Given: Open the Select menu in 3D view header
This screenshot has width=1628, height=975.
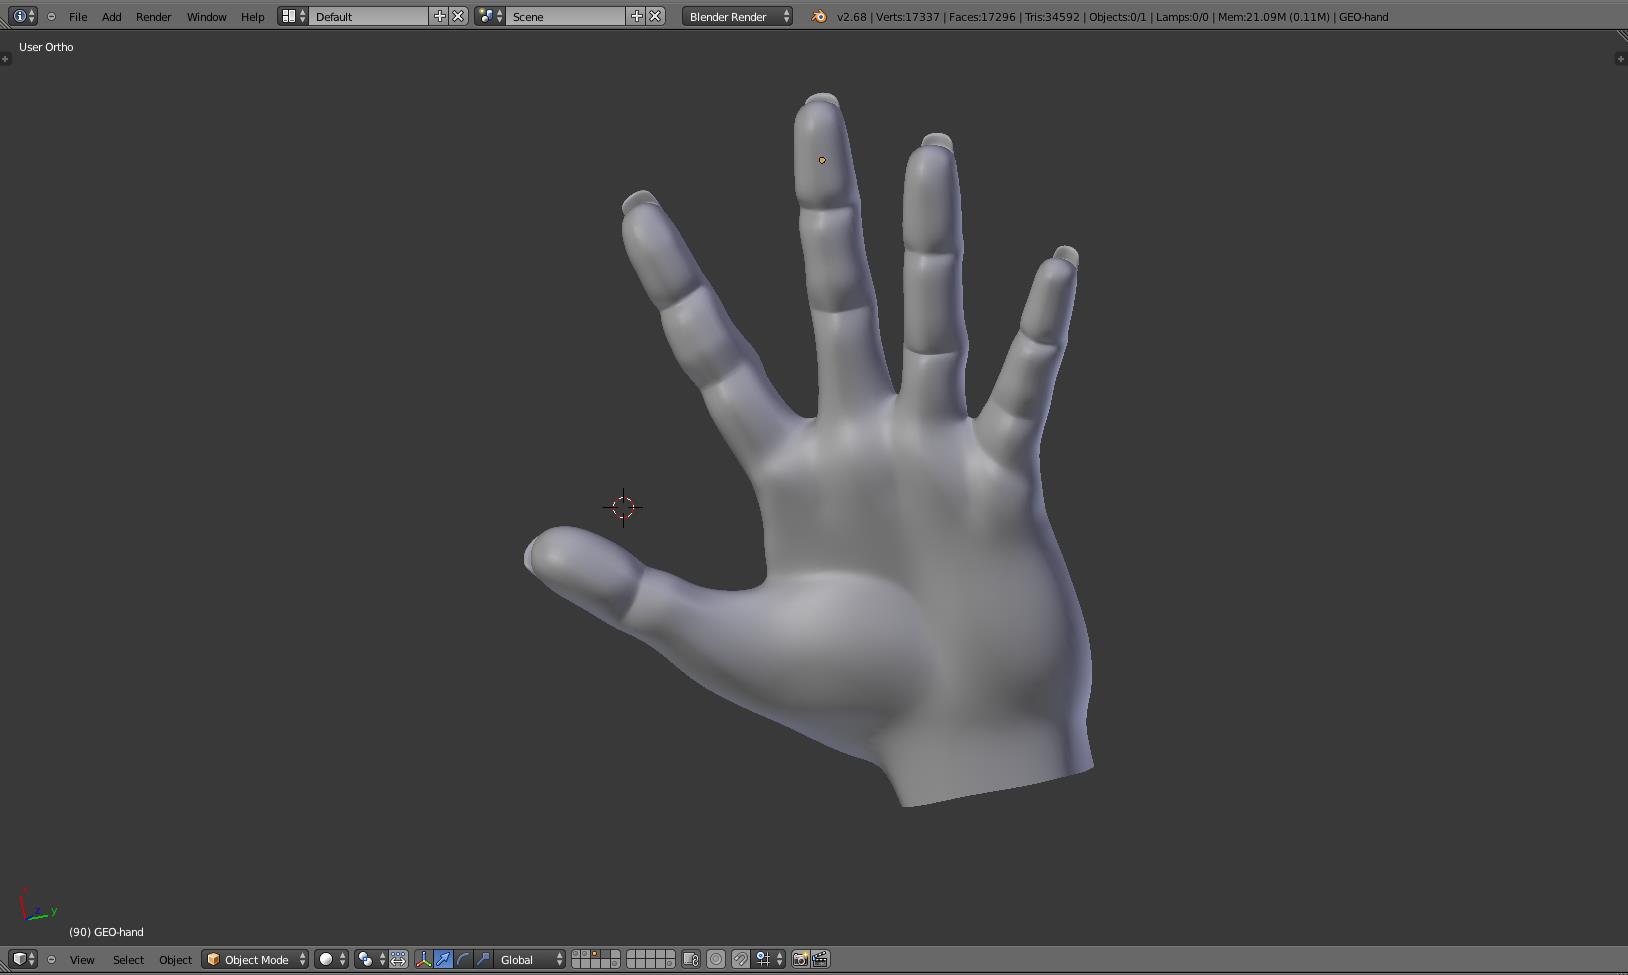Looking at the screenshot, I should click(128, 960).
